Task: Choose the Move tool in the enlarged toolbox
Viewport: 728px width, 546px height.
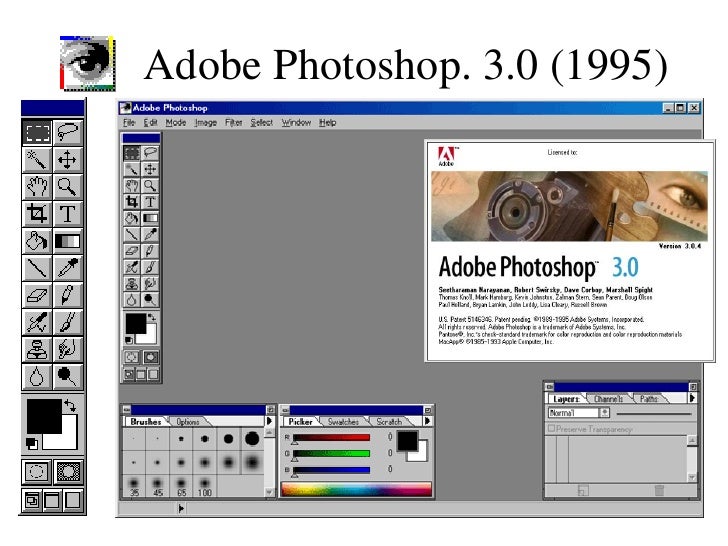Action: tap(68, 160)
